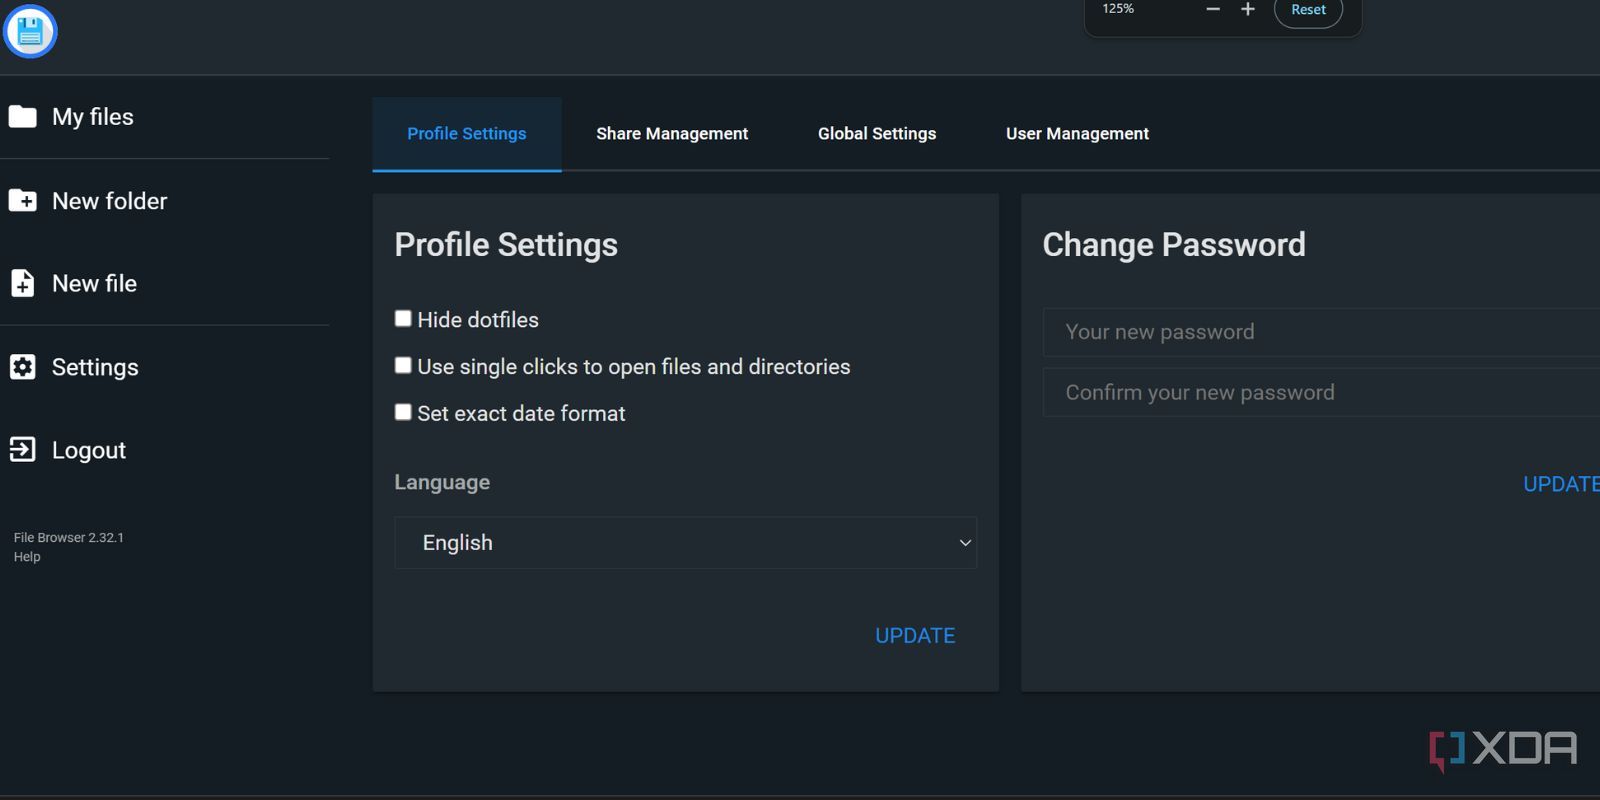Open the Share Management tab
The image size is (1600, 800).
click(672, 134)
